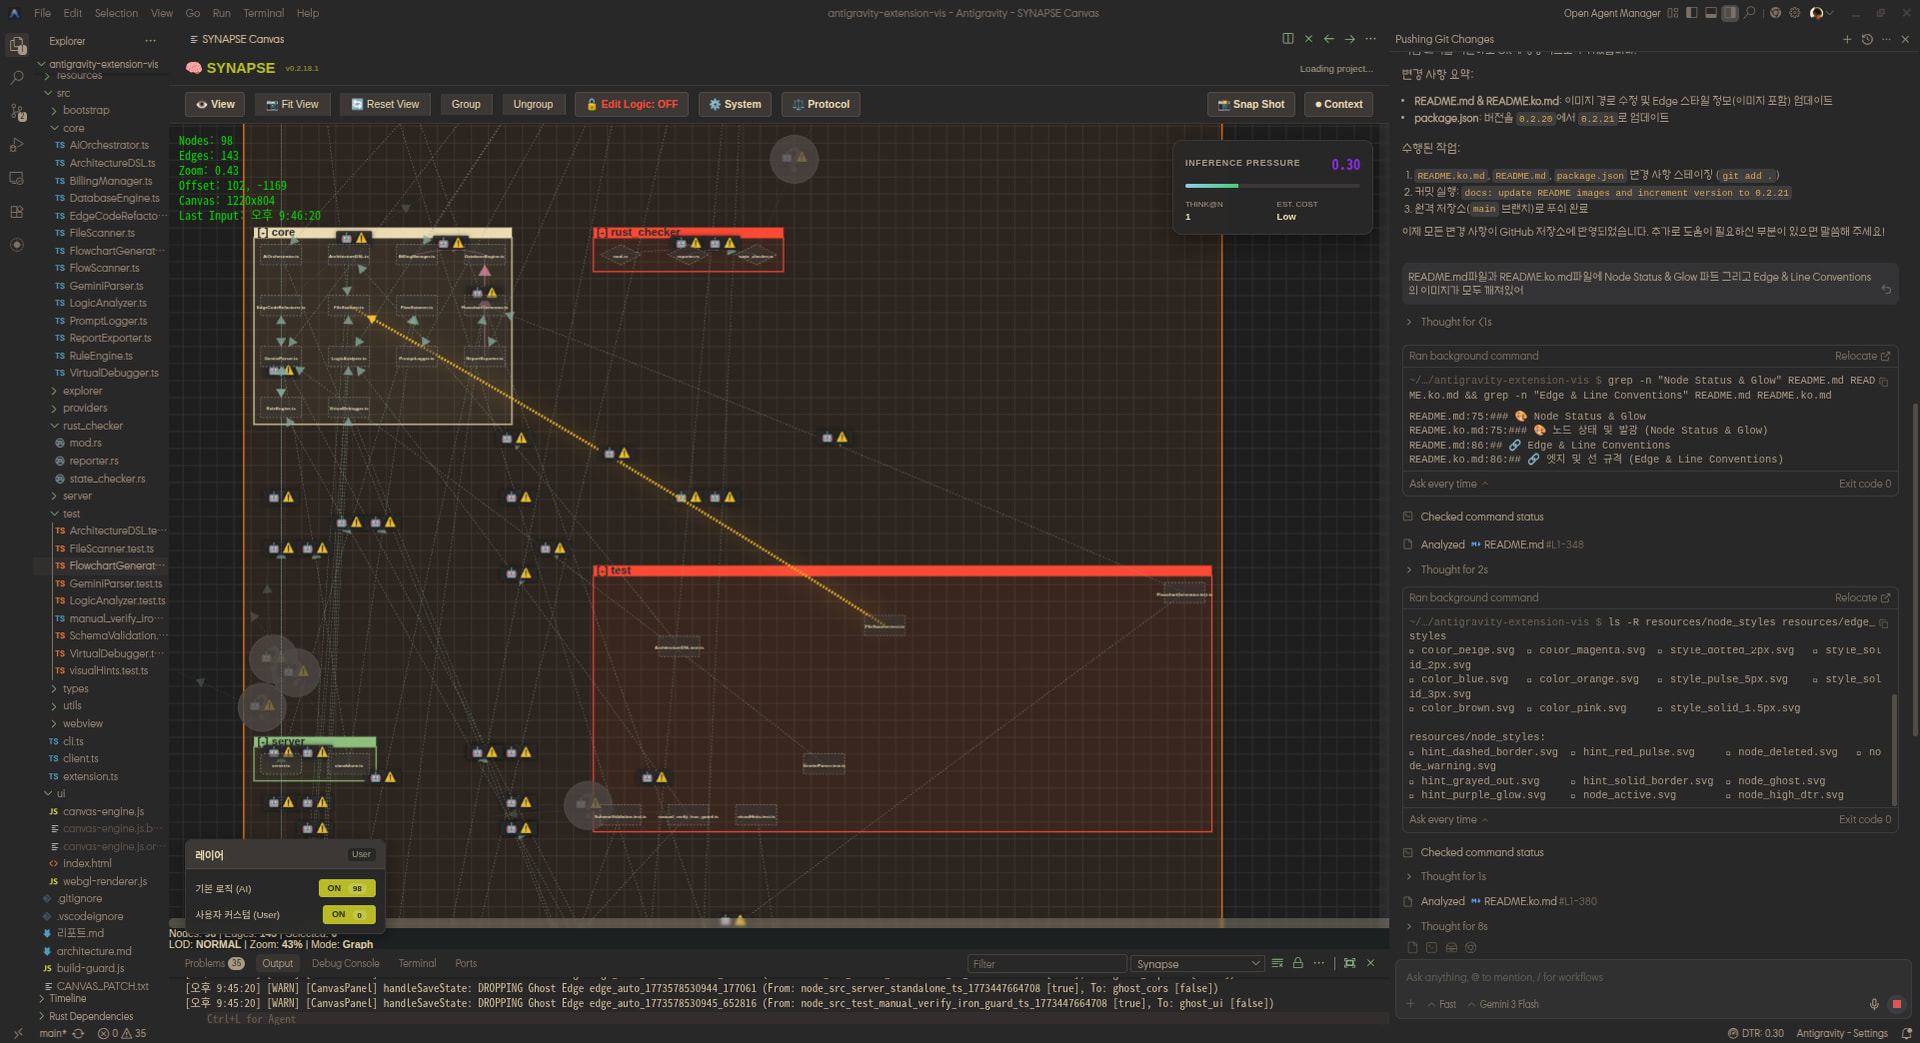Click the output Filter input field
Viewport: 1920px width, 1043px height.
click(x=1045, y=964)
